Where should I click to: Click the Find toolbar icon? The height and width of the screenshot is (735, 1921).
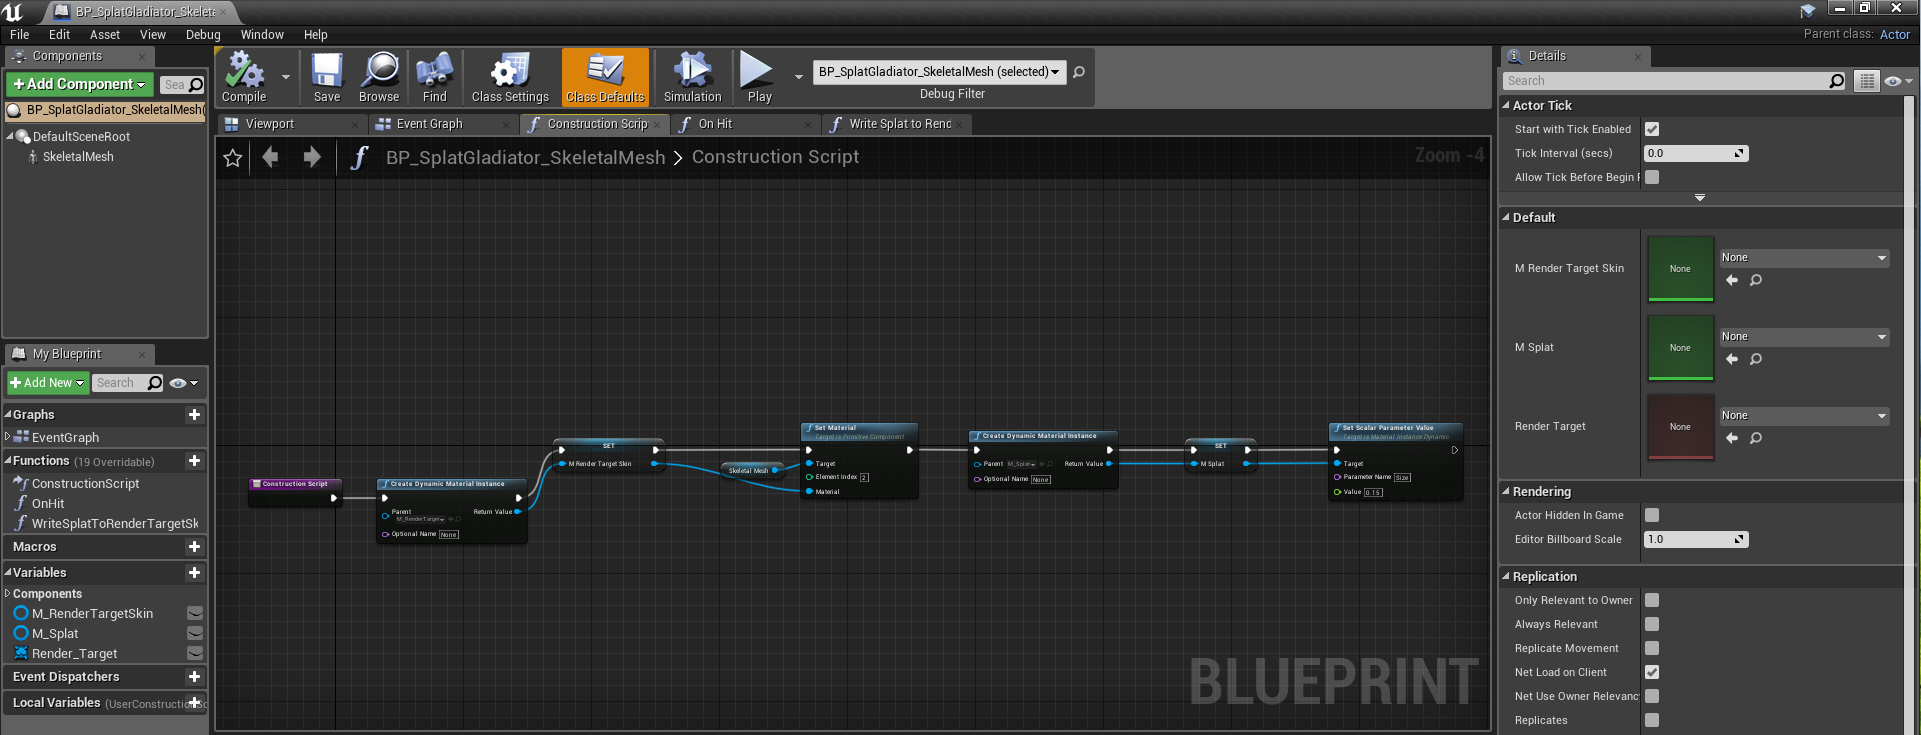(434, 77)
